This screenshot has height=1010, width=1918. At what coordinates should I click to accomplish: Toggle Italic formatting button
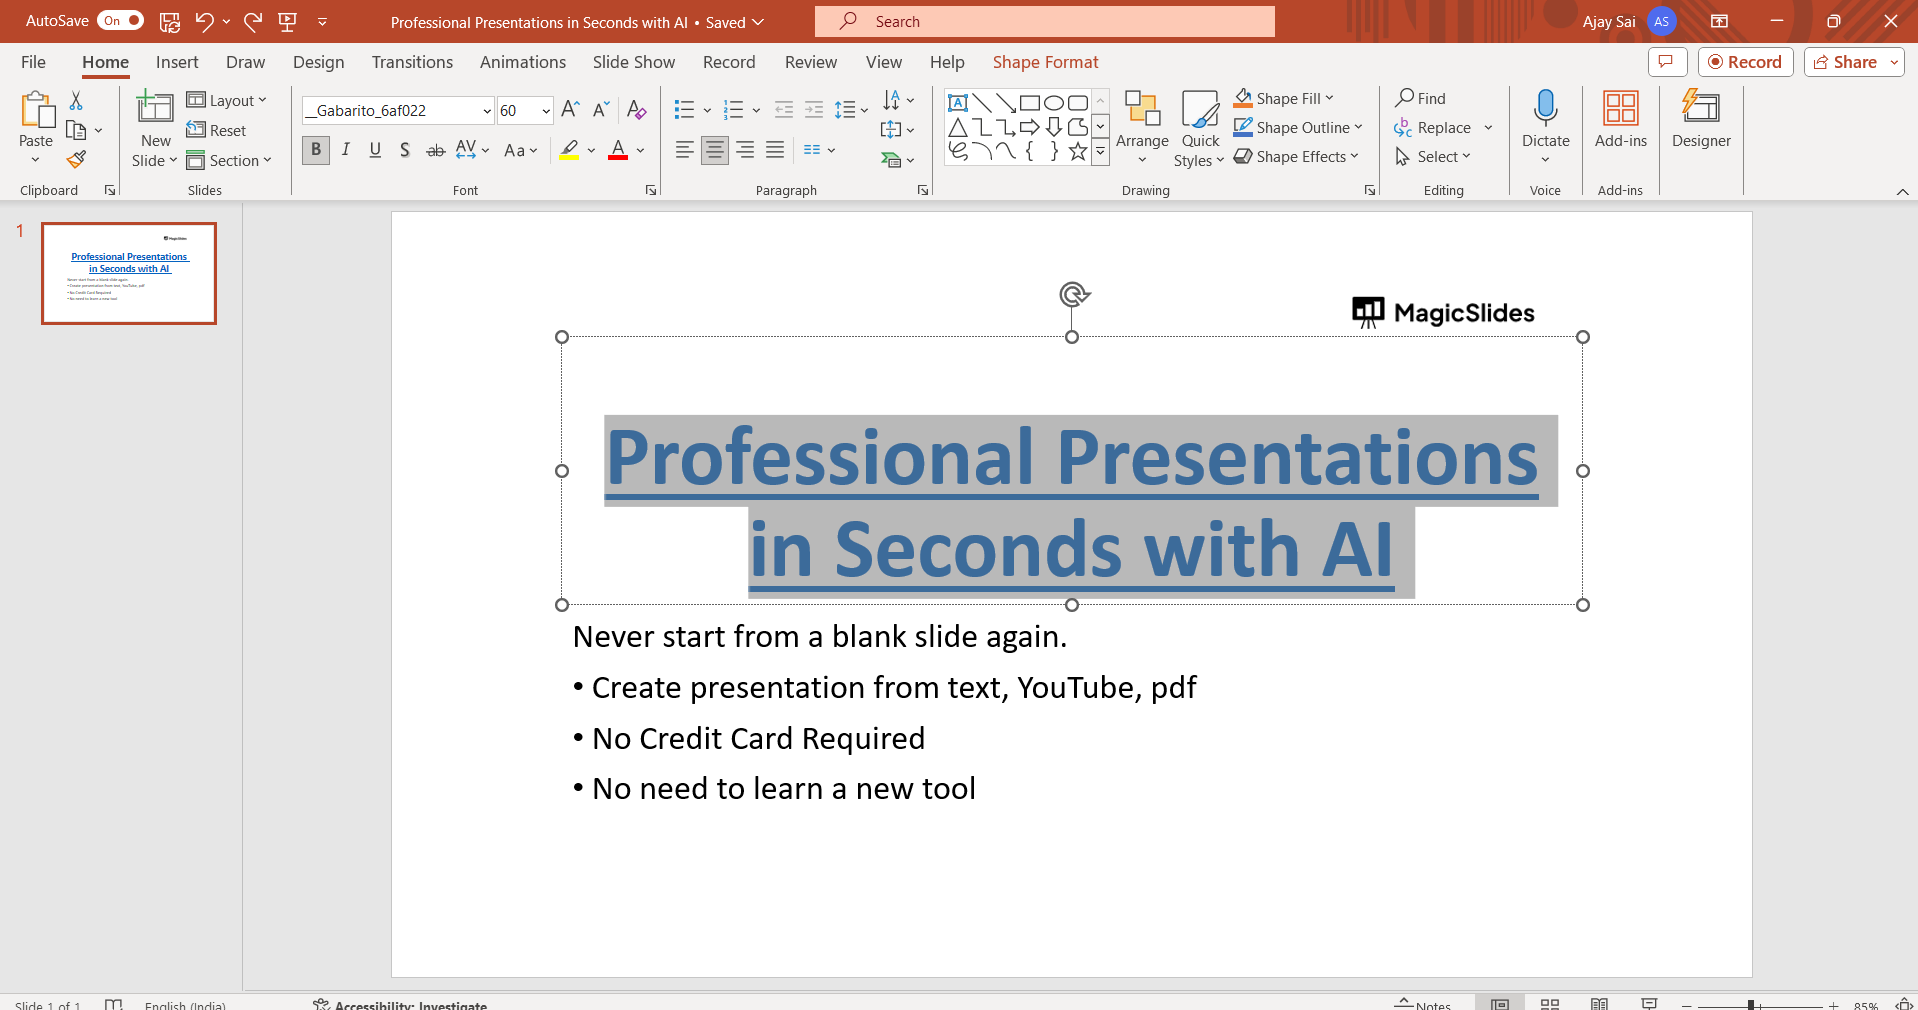click(x=346, y=150)
